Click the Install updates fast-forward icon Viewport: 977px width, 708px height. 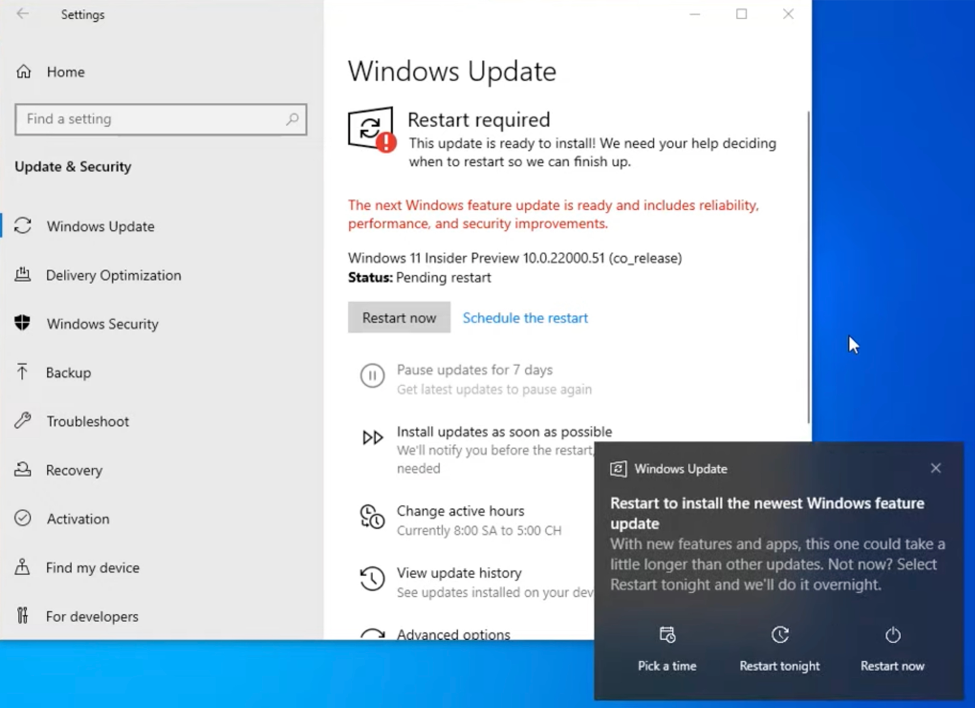click(x=372, y=438)
